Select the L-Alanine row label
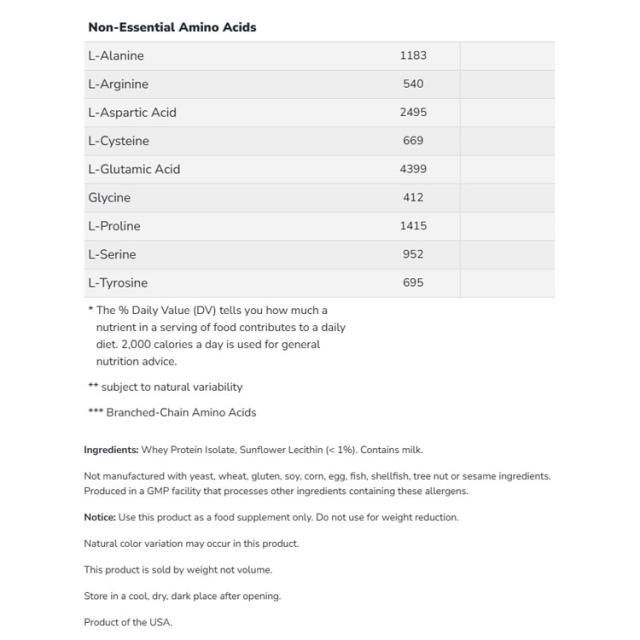 coord(116,56)
